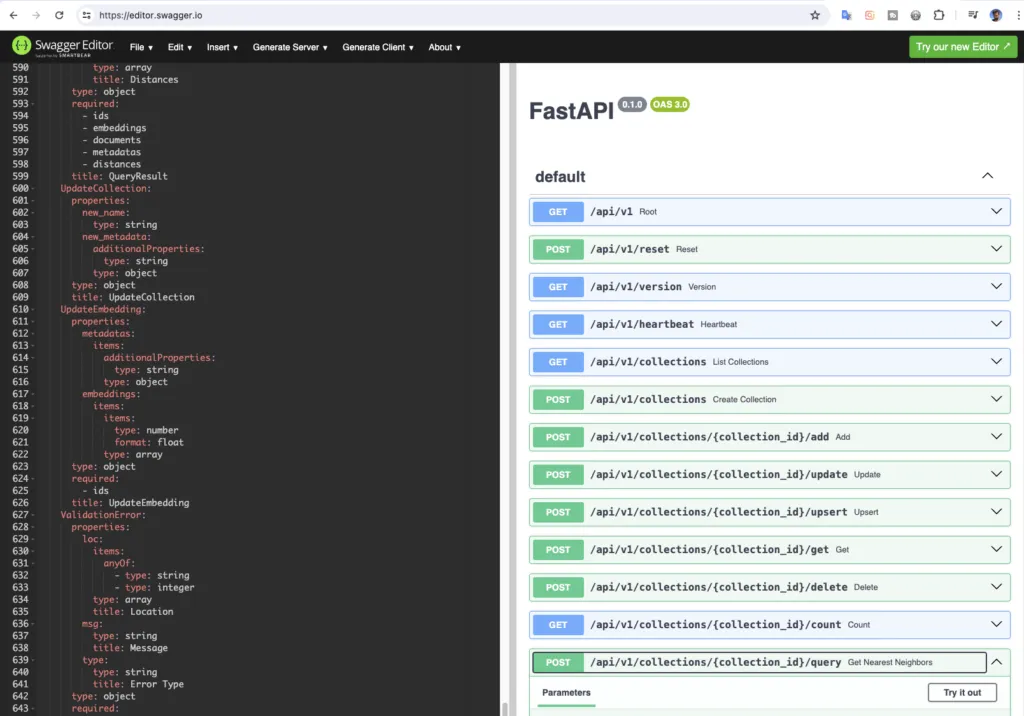Fold code at line 604 new_metadata
This screenshot has width=1024, height=716.
click(33, 237)
